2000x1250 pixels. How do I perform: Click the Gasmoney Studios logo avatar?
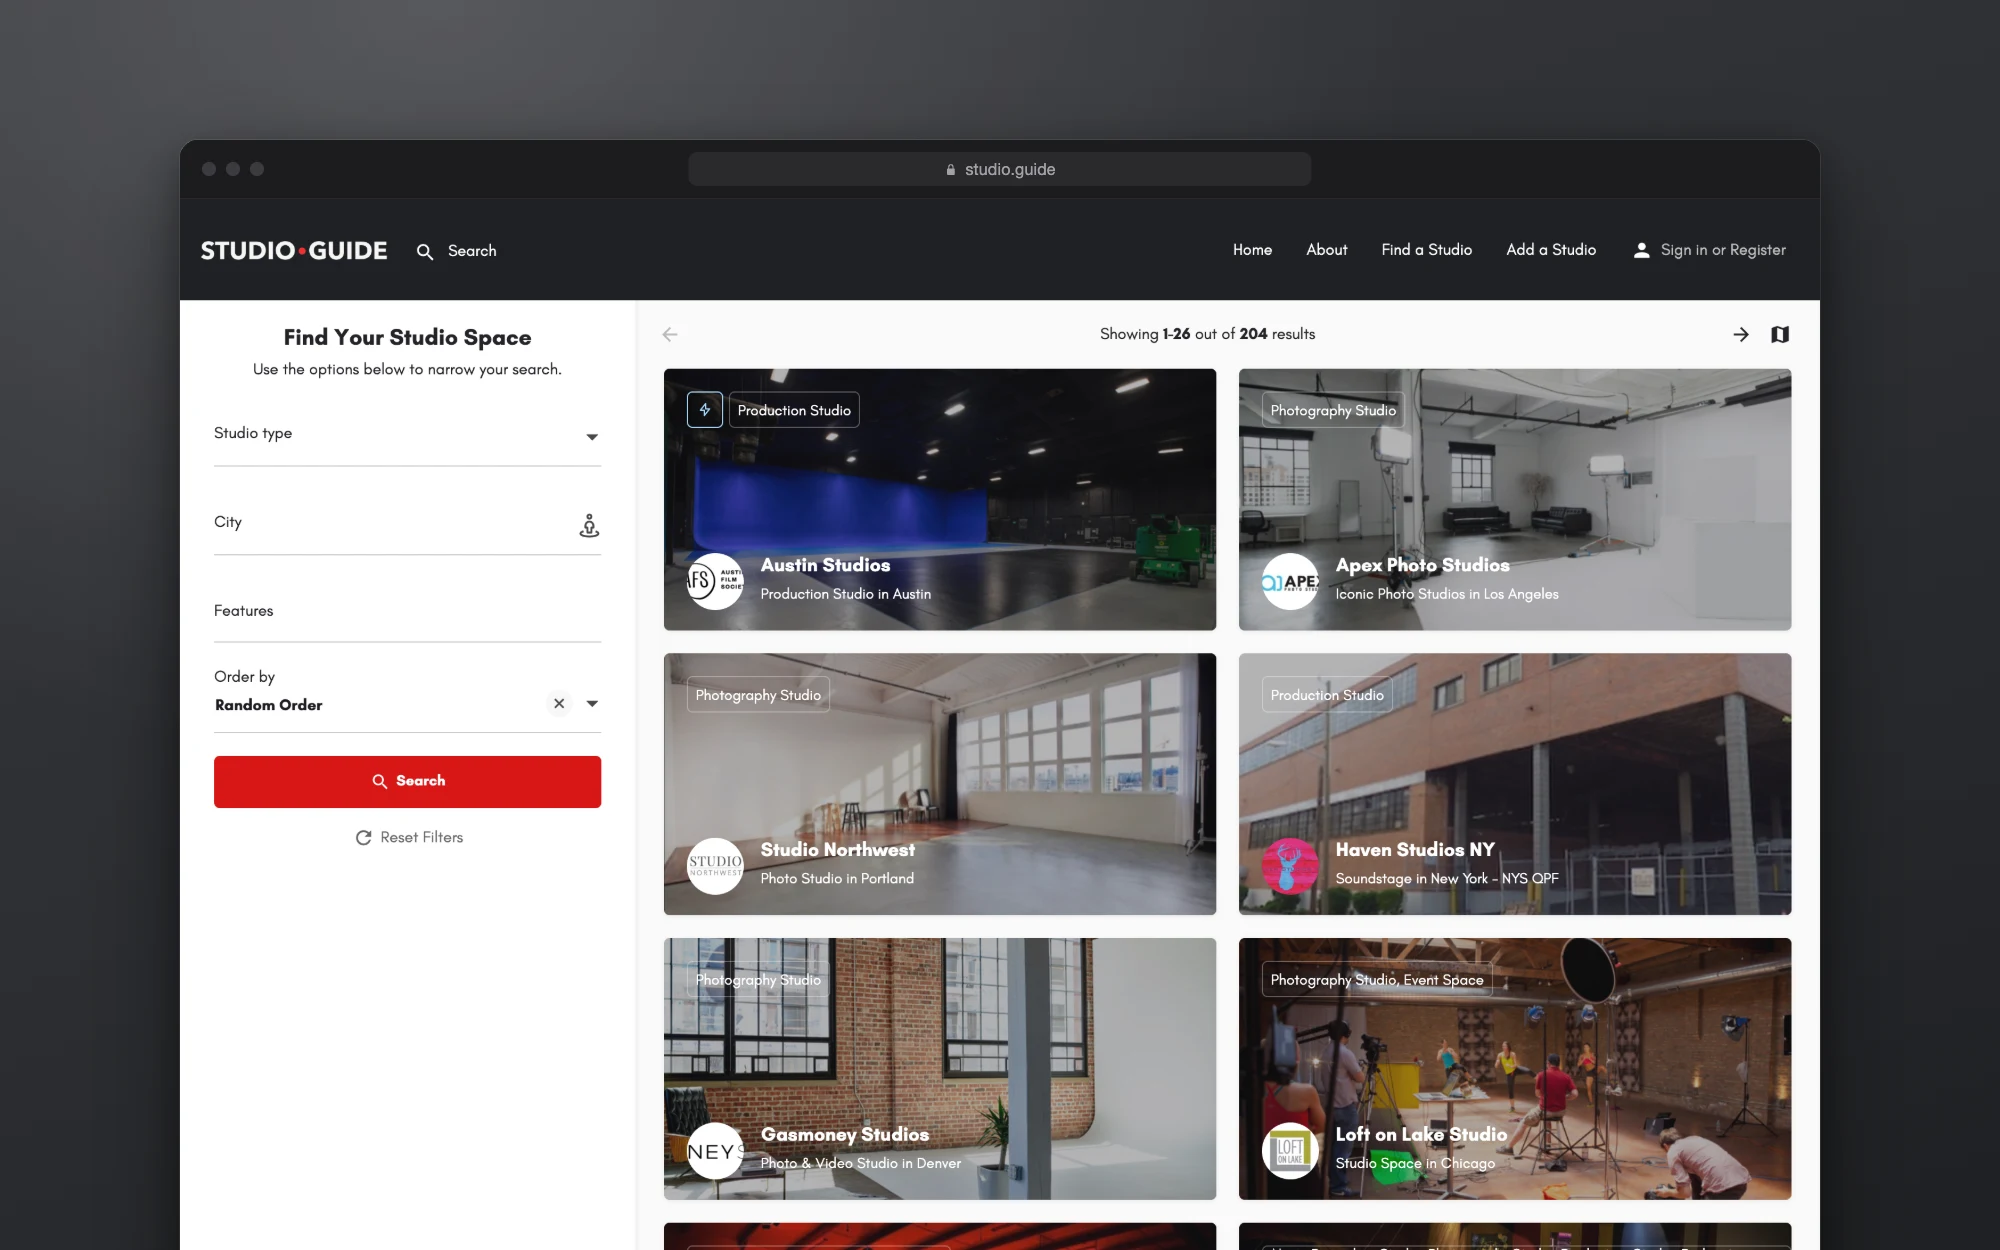[715, 1151]
